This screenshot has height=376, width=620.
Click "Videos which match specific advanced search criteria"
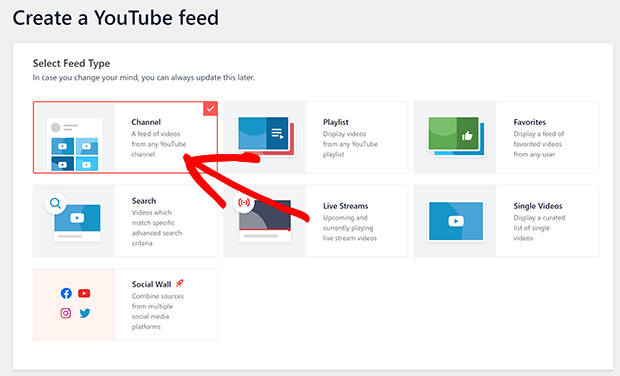157,228
